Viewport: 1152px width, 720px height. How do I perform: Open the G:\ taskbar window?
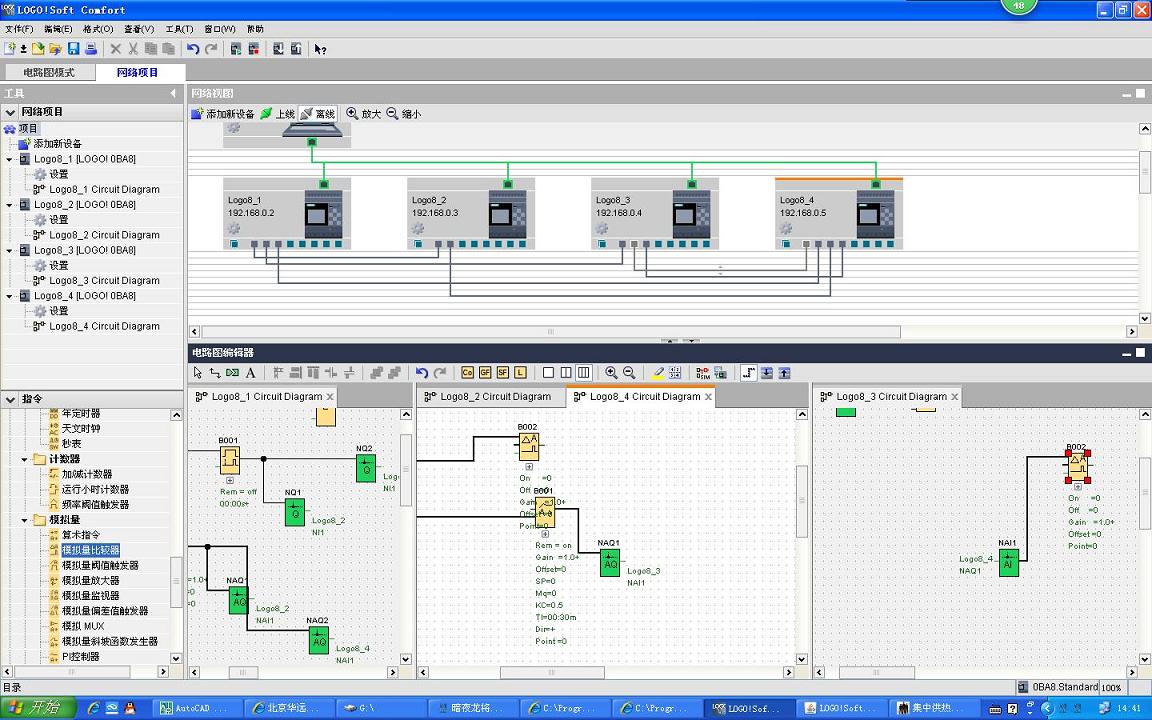click(x=380, y=708)
